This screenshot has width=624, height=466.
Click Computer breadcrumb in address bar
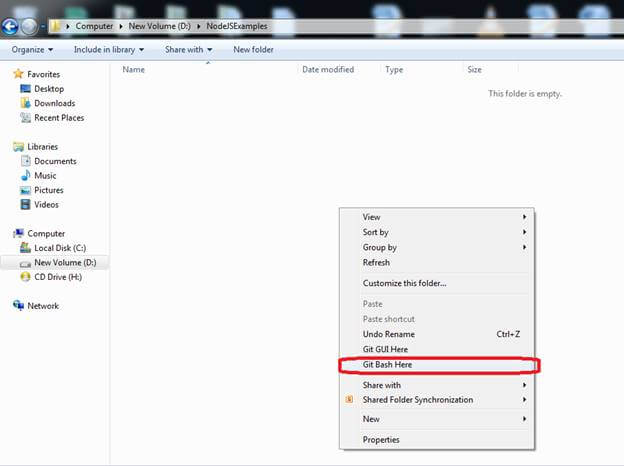coord(94,26)
